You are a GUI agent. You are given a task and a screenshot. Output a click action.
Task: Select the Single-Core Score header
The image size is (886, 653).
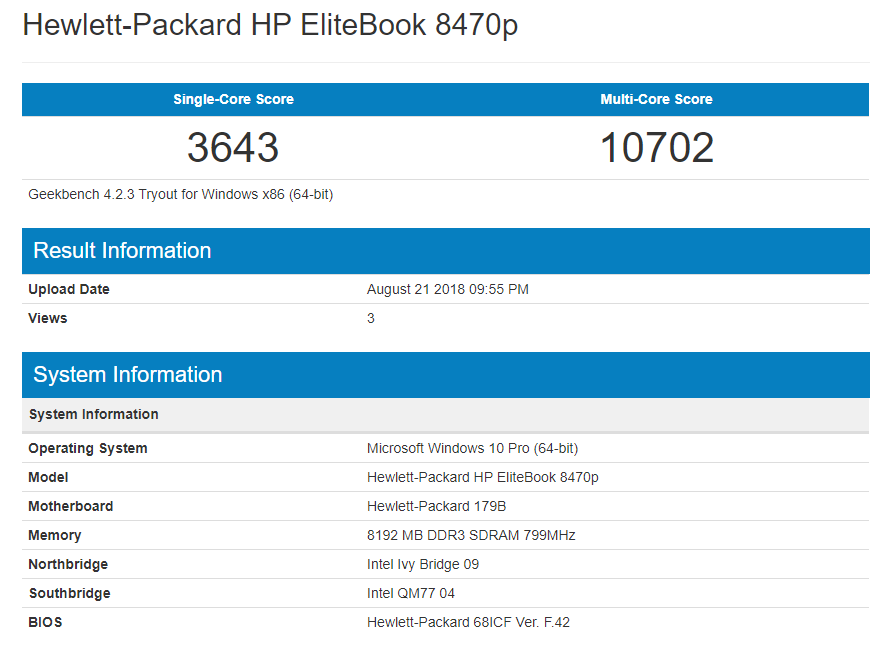click(233, 99)
